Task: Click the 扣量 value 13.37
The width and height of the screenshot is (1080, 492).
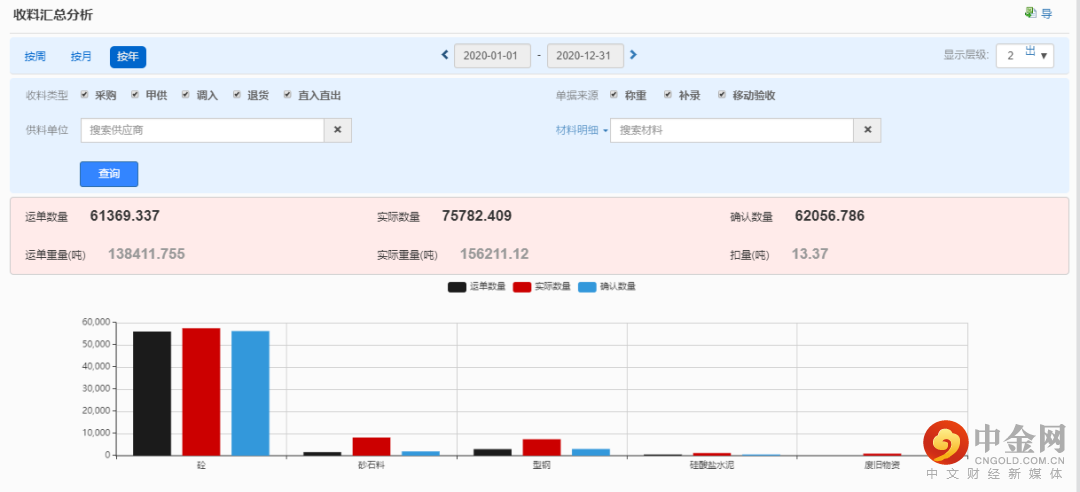Action: click(810, 254)
